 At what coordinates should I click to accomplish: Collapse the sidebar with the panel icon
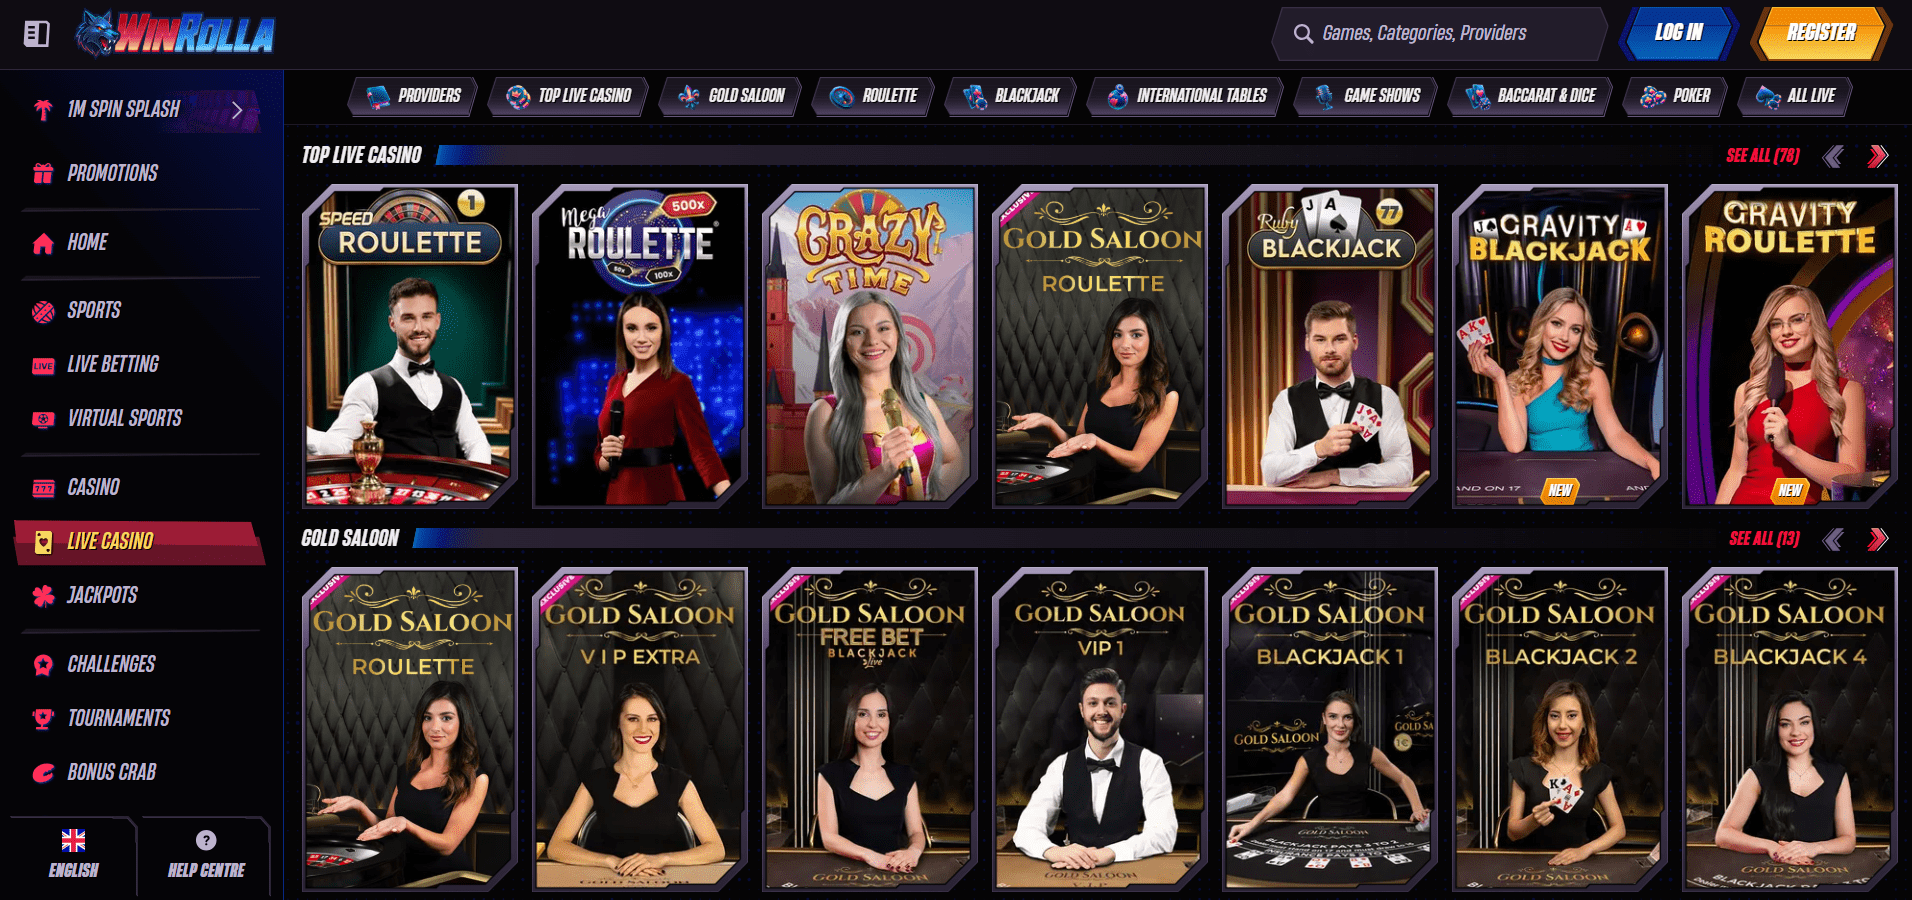(37, 34)
